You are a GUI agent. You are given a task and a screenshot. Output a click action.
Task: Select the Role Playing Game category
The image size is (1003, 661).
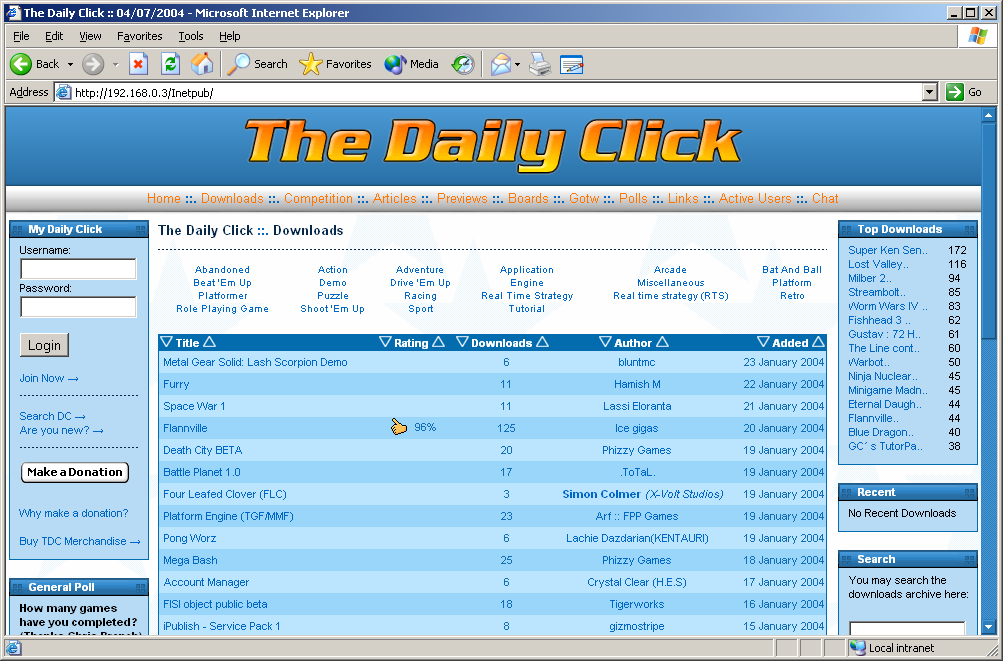222,308
